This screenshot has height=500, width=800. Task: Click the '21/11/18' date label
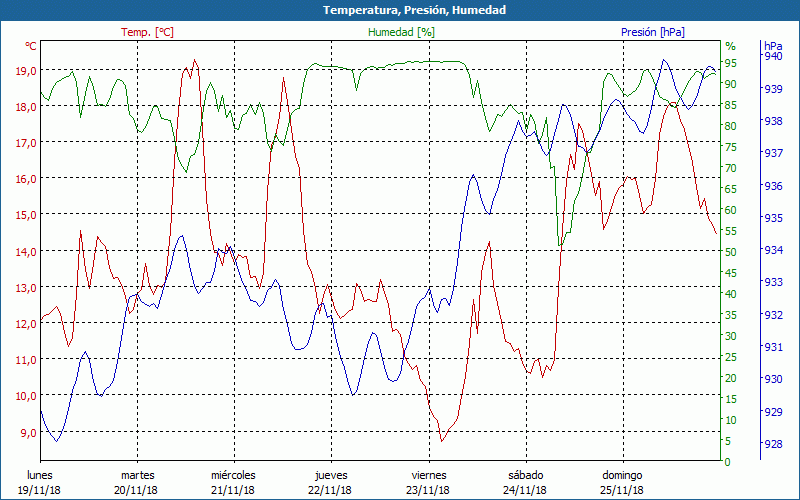[x=233, y=491]
